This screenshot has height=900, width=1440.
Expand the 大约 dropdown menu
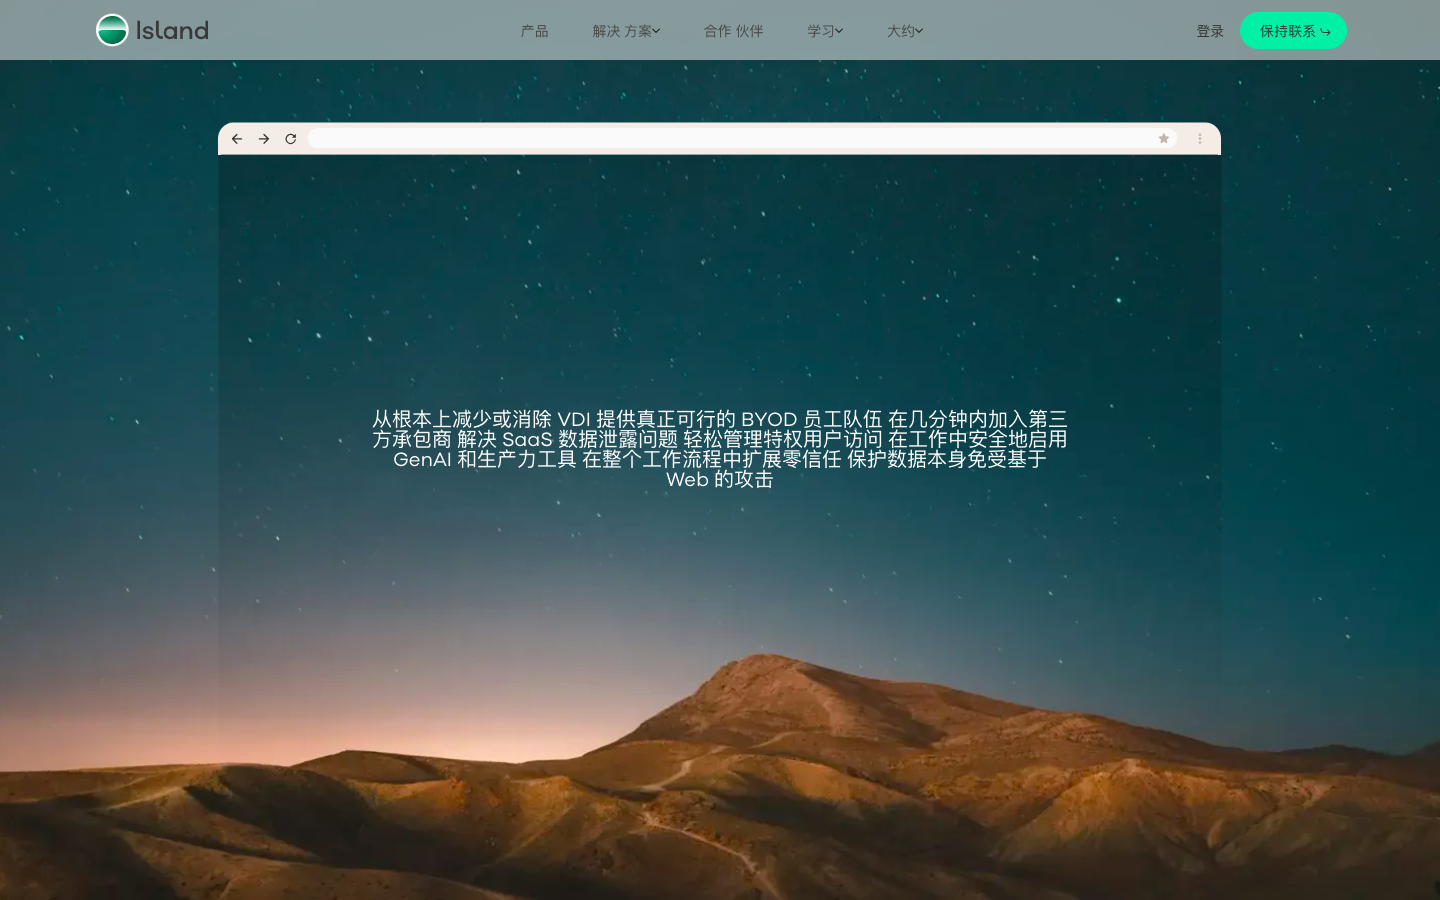[x=905, y=31]
